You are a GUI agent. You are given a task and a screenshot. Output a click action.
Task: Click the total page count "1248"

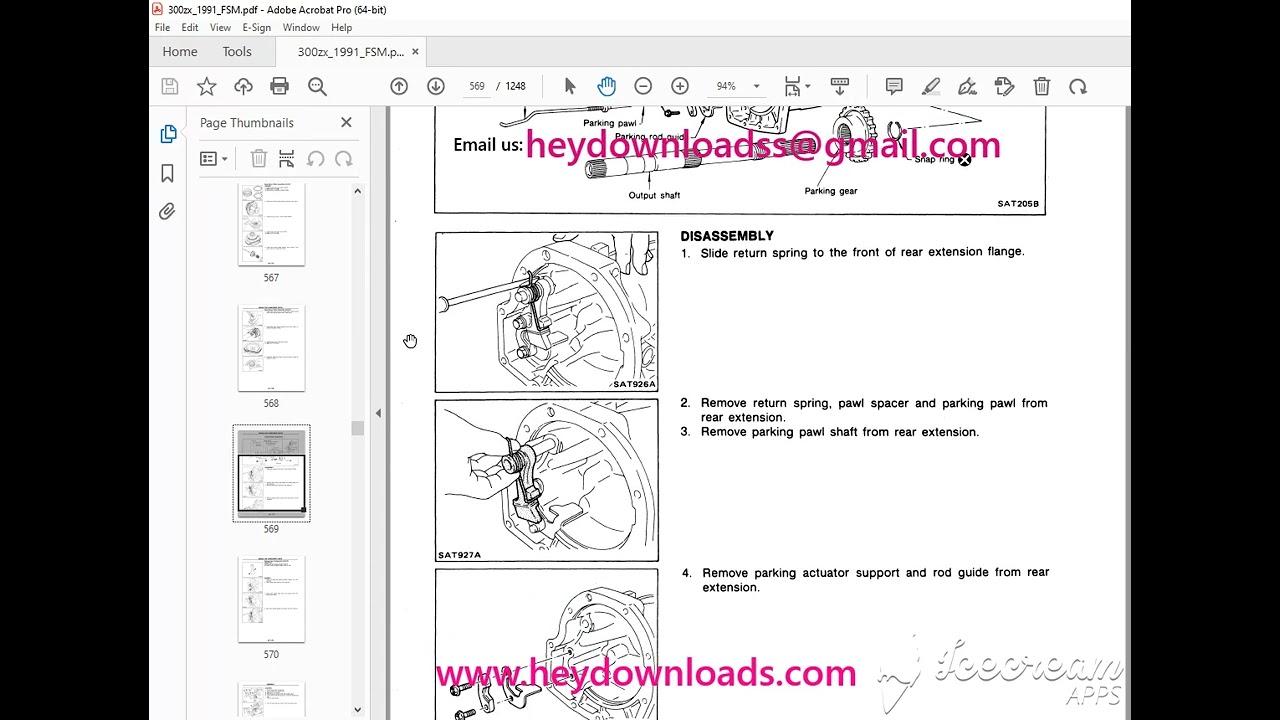pyautogui.click(x=515, y=87)
